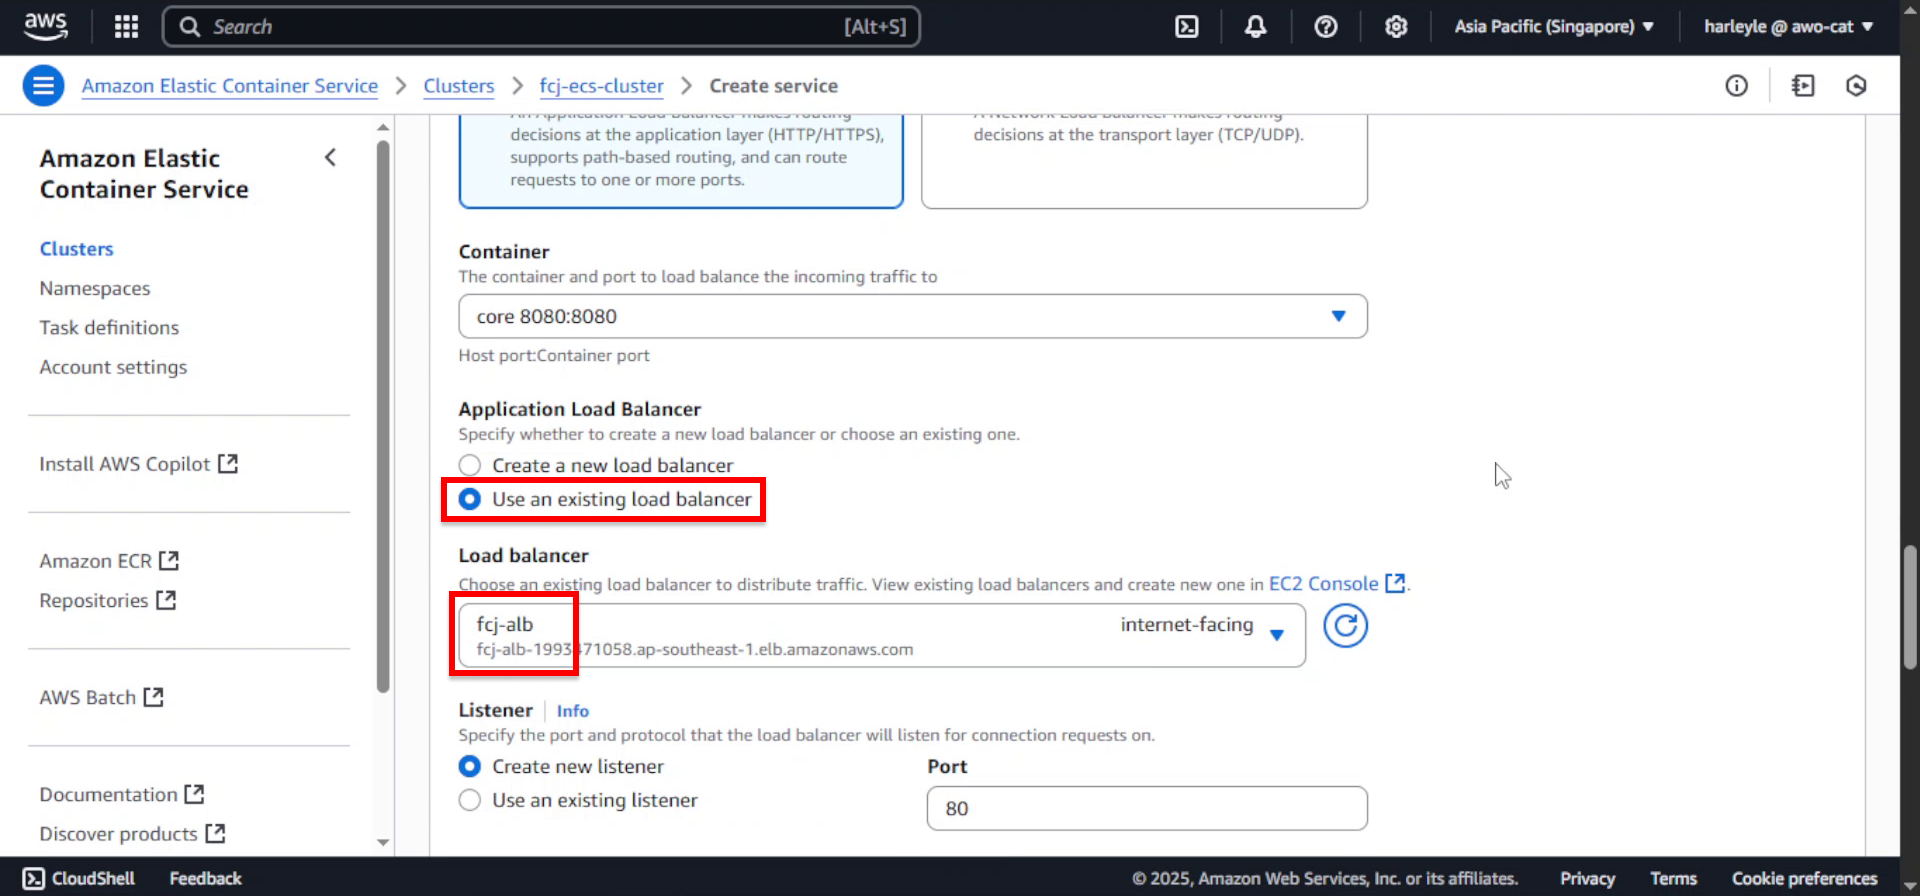Open AWS Batch sidebar link
The image size is (1920, 896).
[88, 697]
